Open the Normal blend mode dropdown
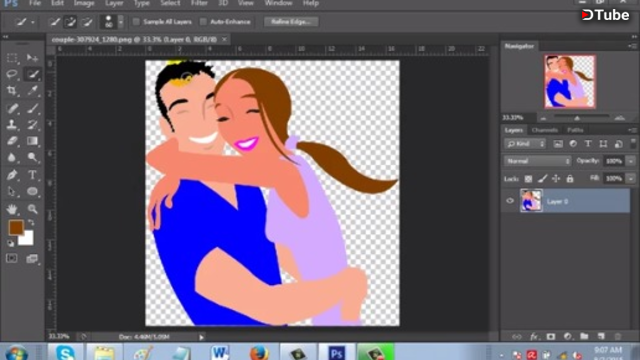 [x=538, y=161]
